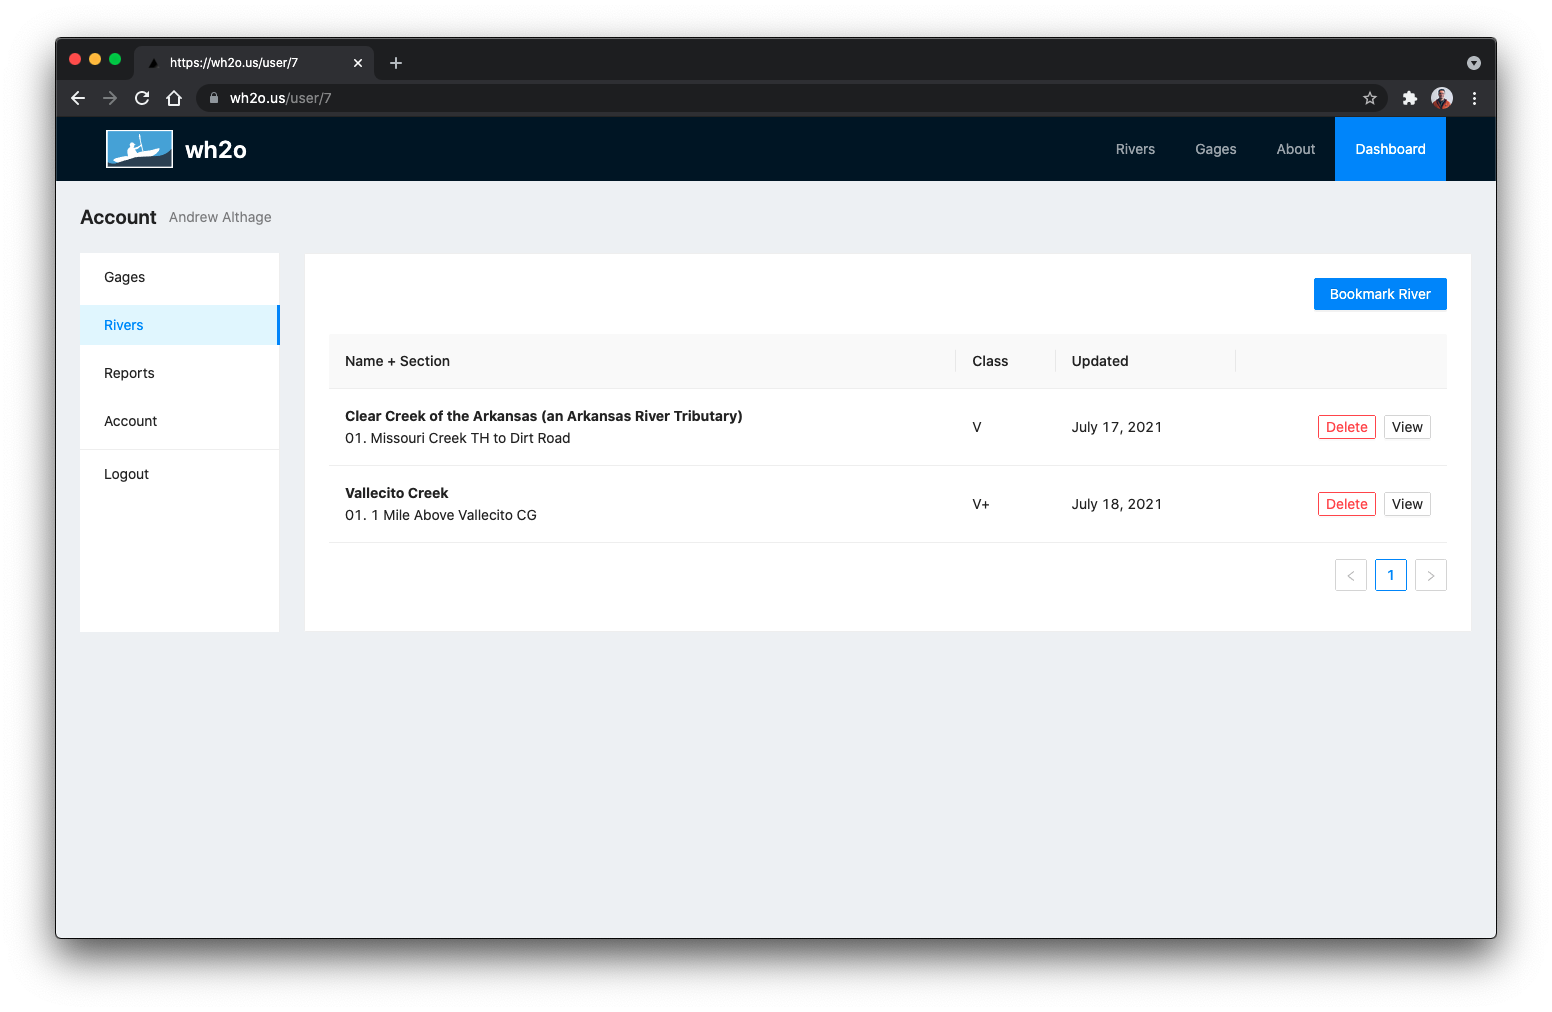The width and height of the screenshot is (1552, 1012).
Task: Go back using browser back arrow
Action: coord(78,98)
